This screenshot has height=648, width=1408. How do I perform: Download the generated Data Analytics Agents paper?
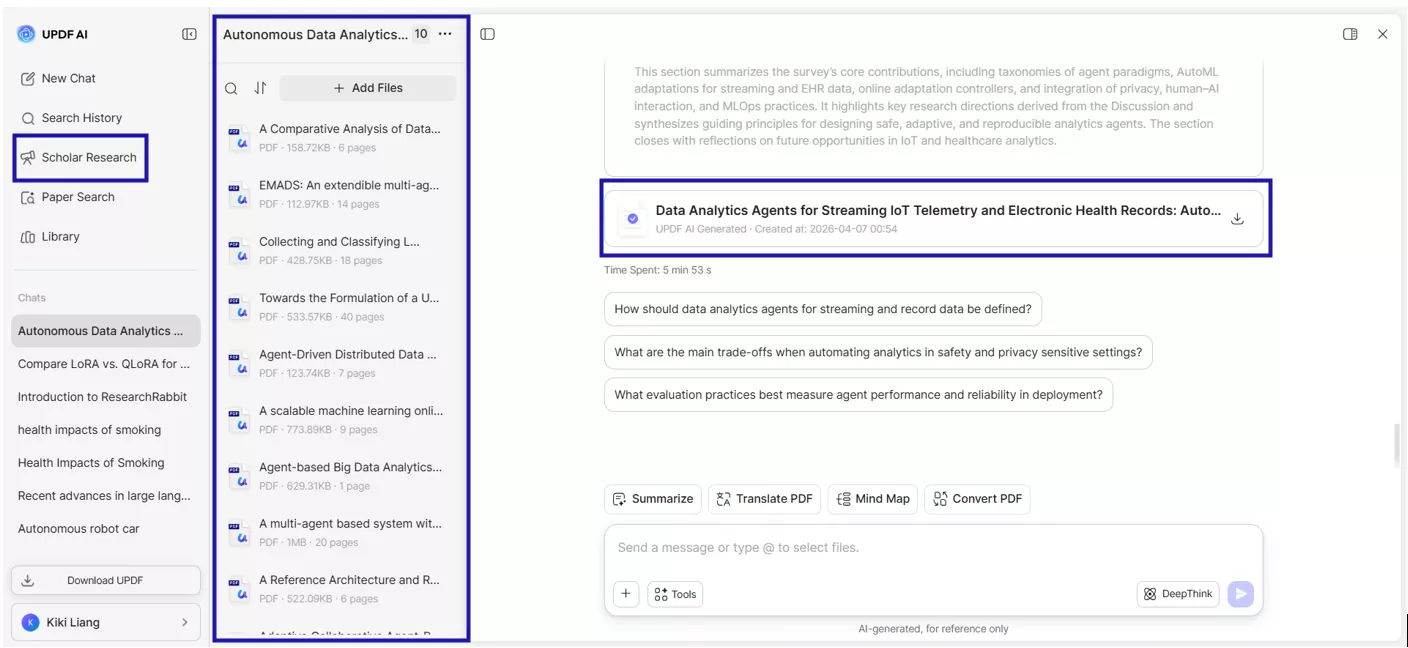pyautogui.click(x=1237, y=219)
